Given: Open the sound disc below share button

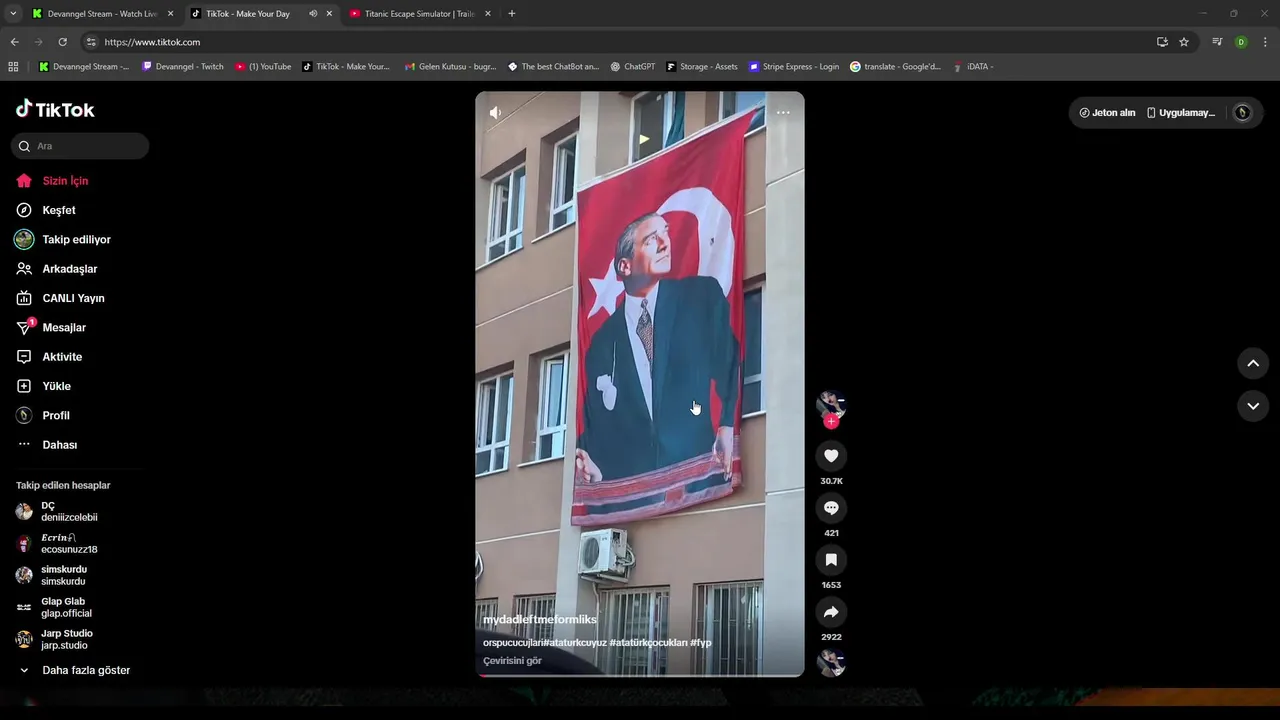Looking at the screenshot, I should [831, 663].
